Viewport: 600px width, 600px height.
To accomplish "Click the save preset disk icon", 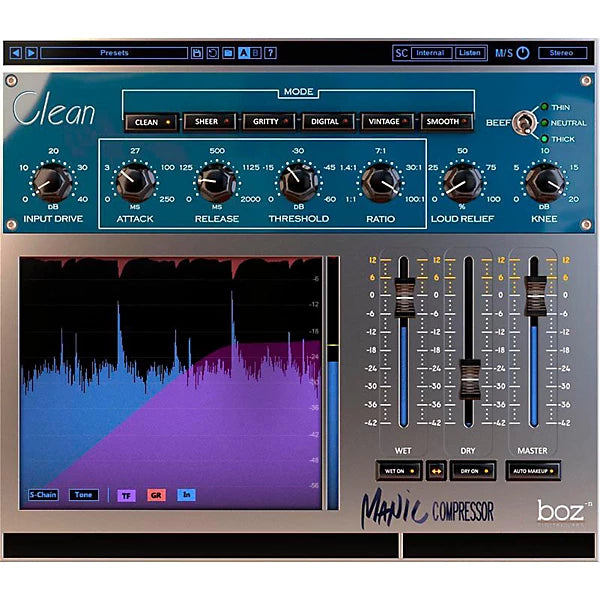I will [197, 52].
